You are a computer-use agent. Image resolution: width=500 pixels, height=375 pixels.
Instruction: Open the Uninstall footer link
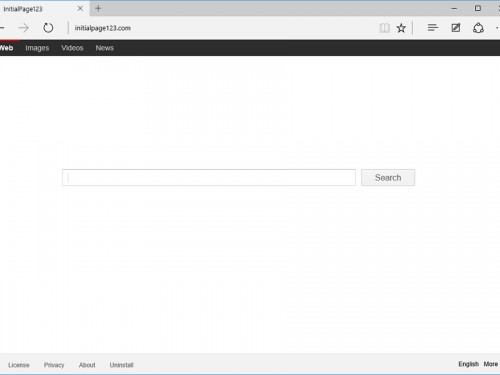[122, 365]
